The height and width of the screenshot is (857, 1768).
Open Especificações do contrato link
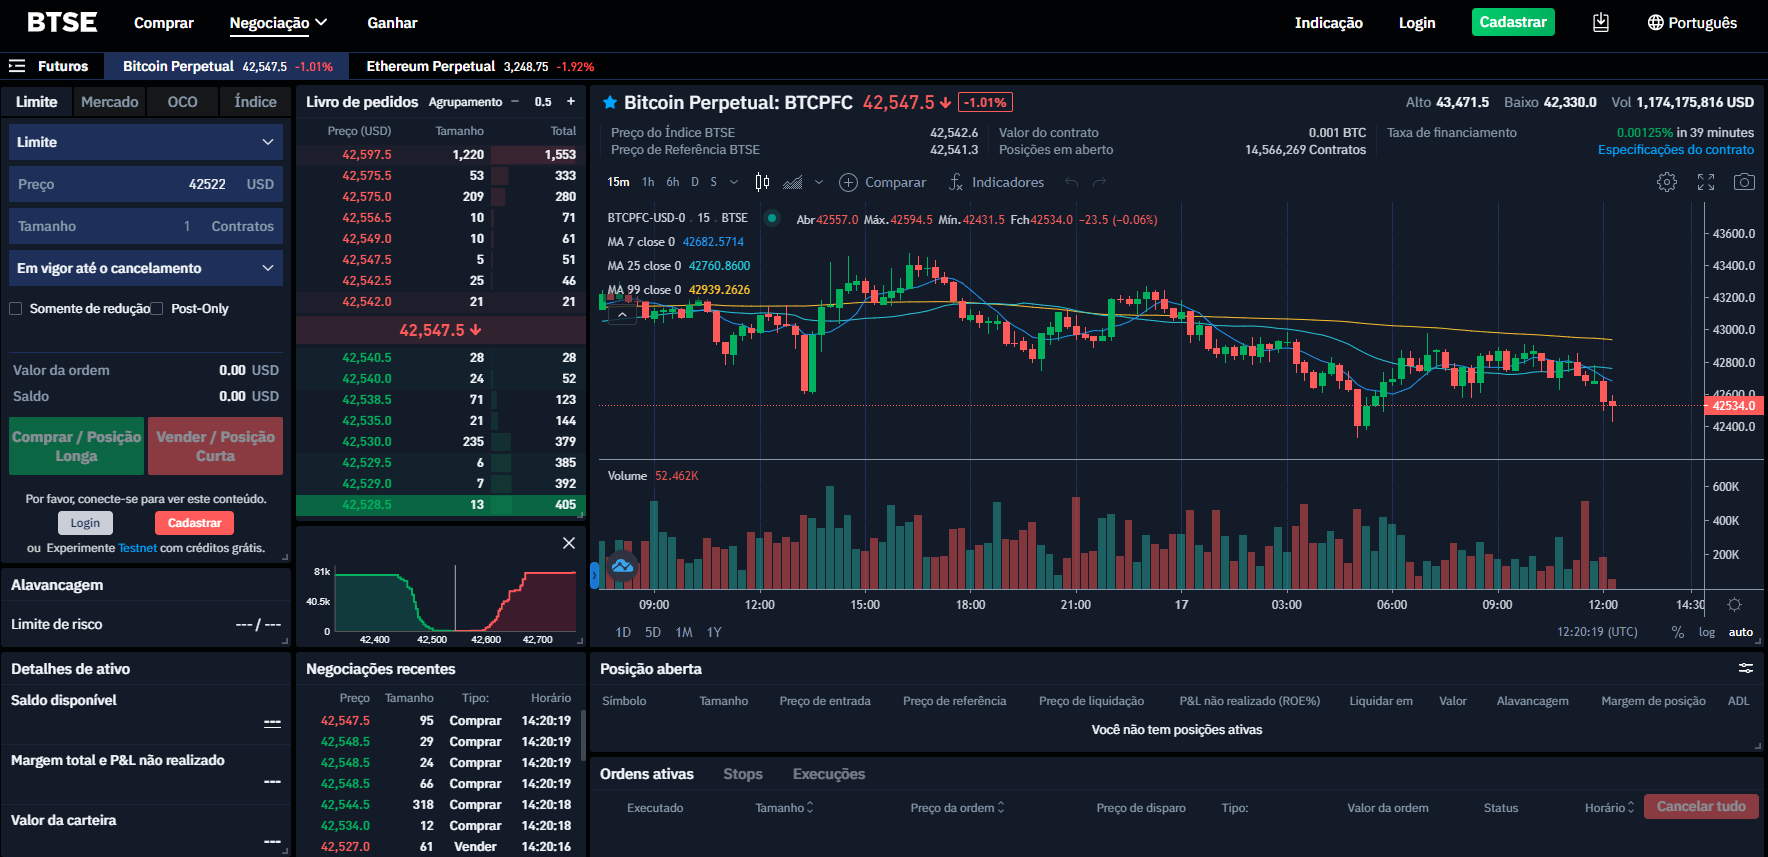pyautogui.click(x=1676, y=150)
